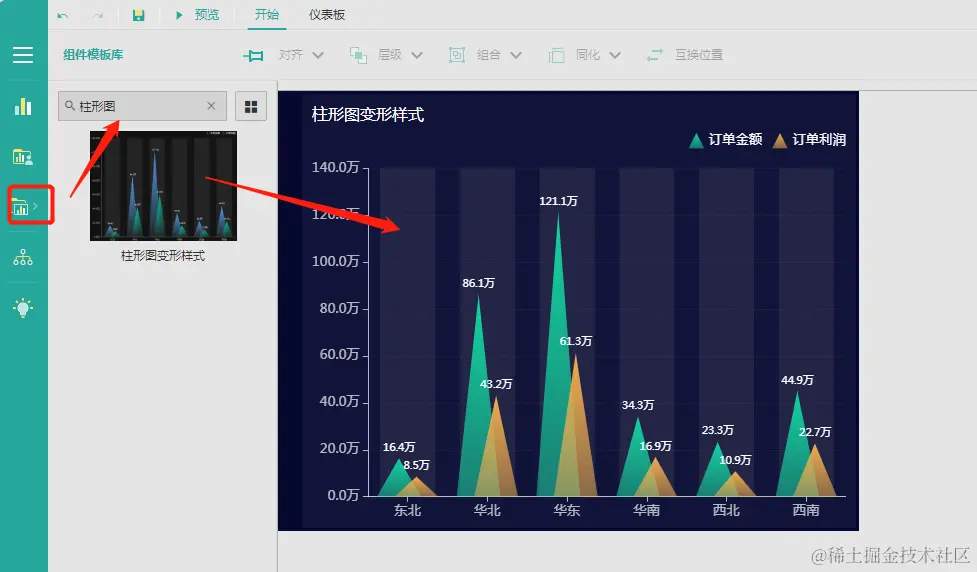Viewport: 977px width, 572px height.
Task: Toggle the 订单金额 legend item
Action: (726, 140)
